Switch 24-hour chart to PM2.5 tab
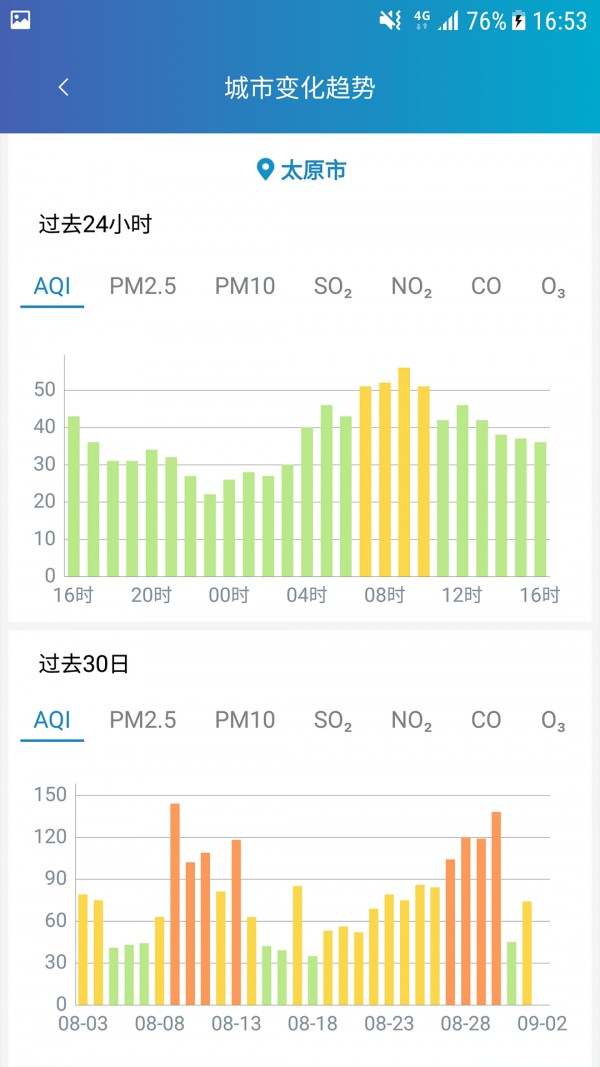The width and height of the screenshot is (600, 1067). 143,286
